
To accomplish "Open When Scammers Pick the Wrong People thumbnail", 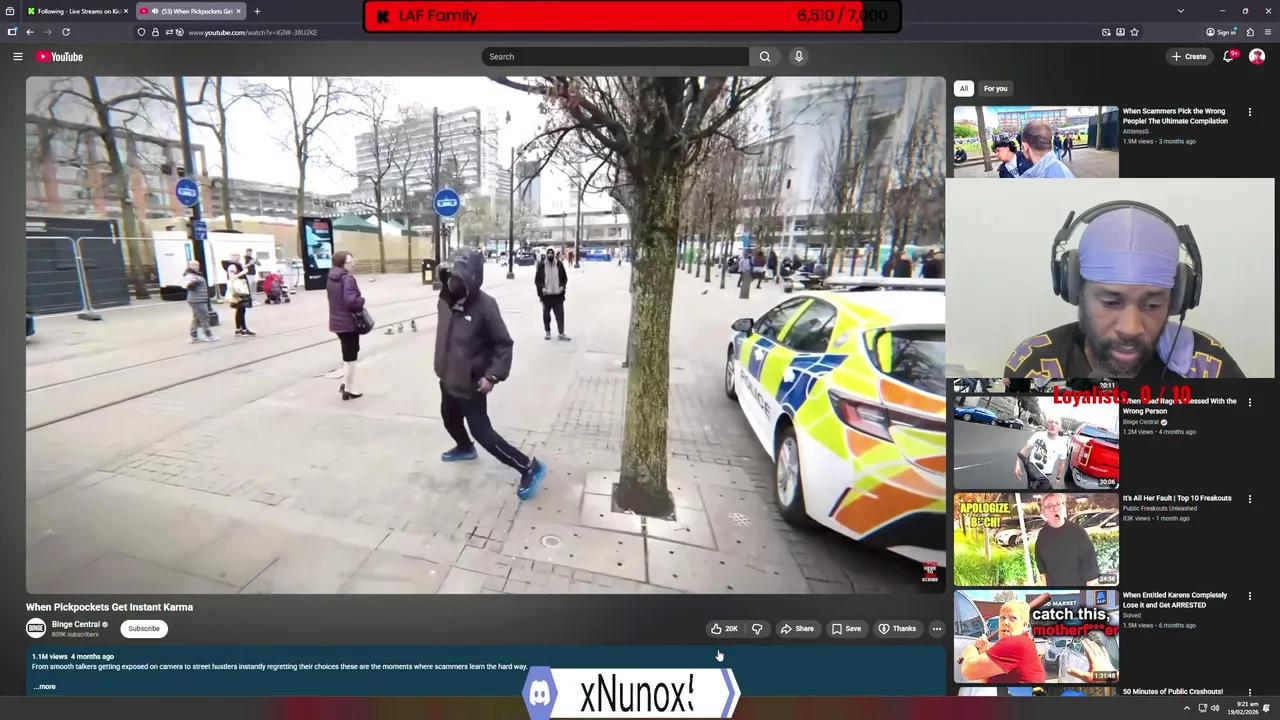I will click(x=1036, y=141).
